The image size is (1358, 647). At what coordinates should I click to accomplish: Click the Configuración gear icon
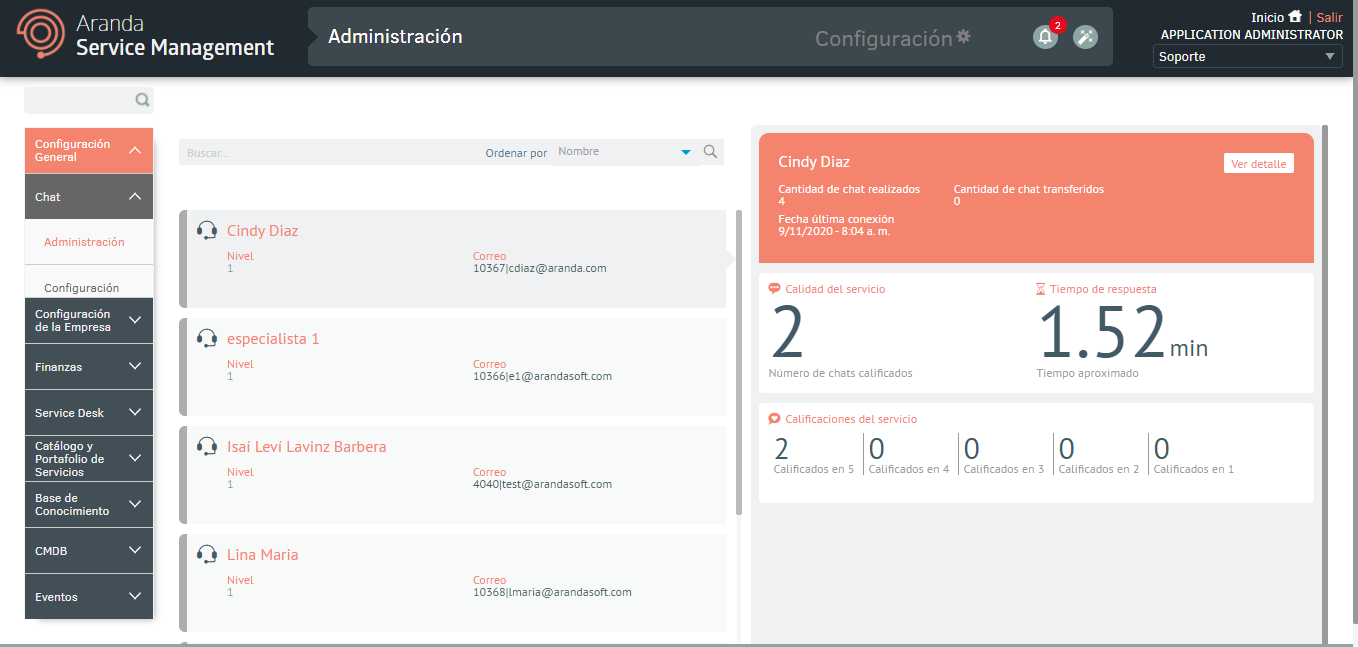click(963, 37)
